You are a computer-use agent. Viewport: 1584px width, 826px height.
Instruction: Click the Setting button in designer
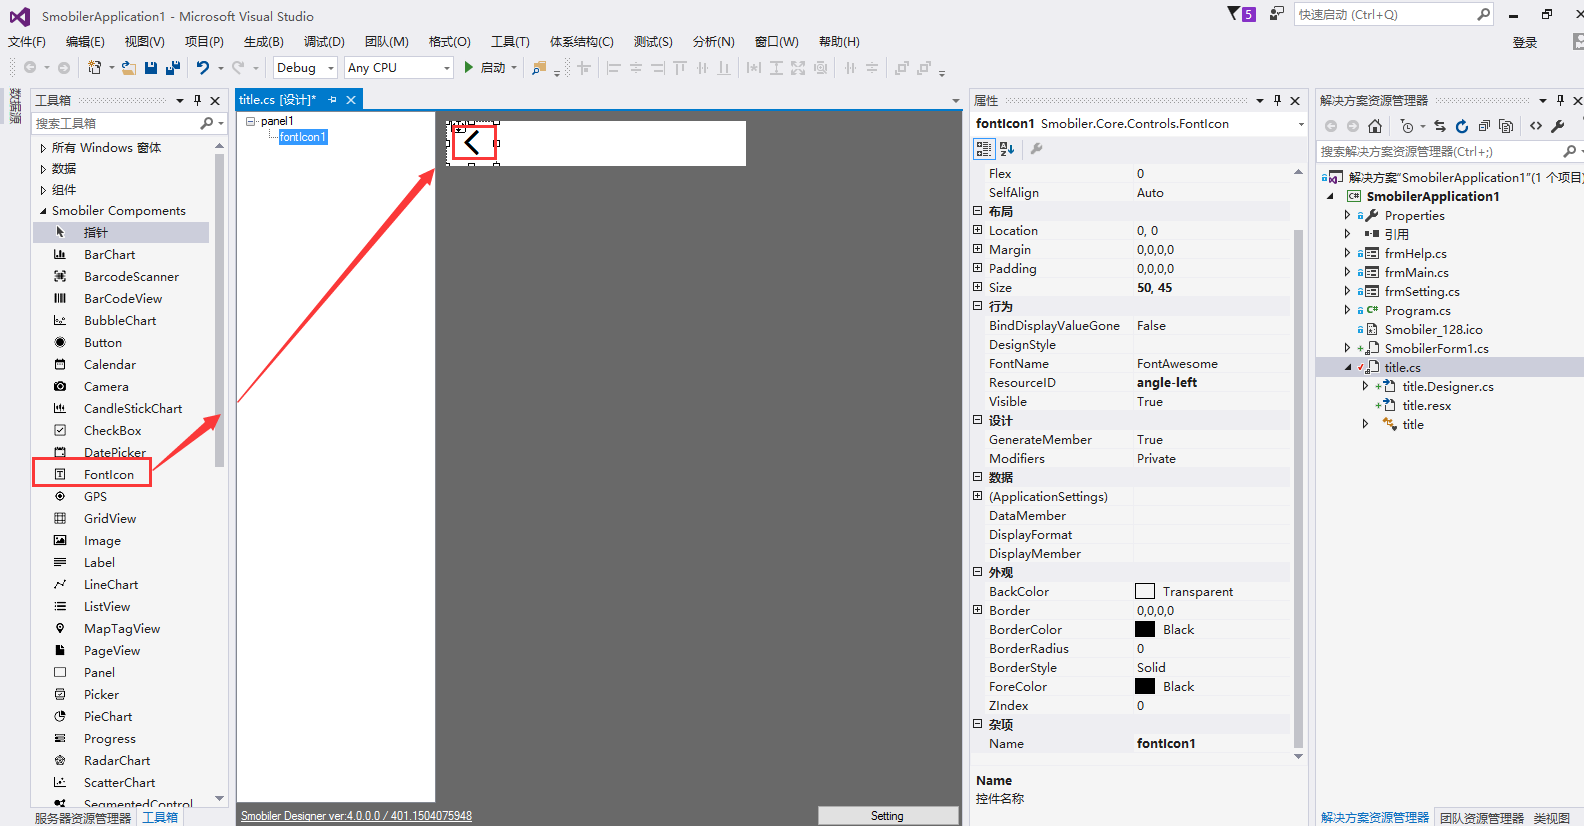[887, 816]
